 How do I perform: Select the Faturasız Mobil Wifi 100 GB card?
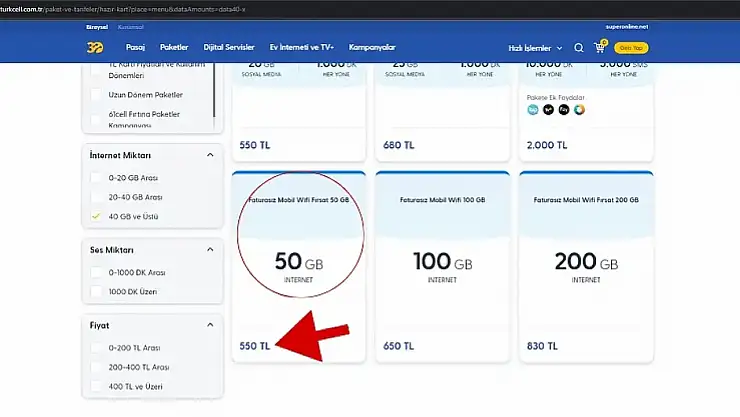[439, 265]
